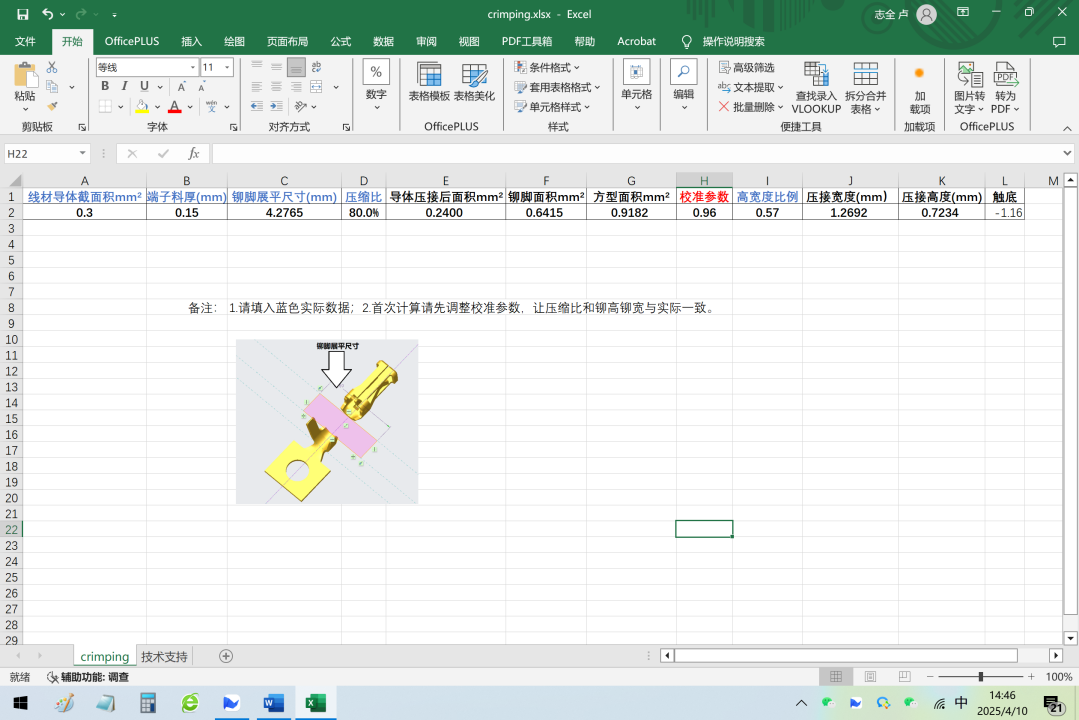Open the calculator icon in taskbar
The height and width of the screenshot is (720, 1079).
point(147,703)
